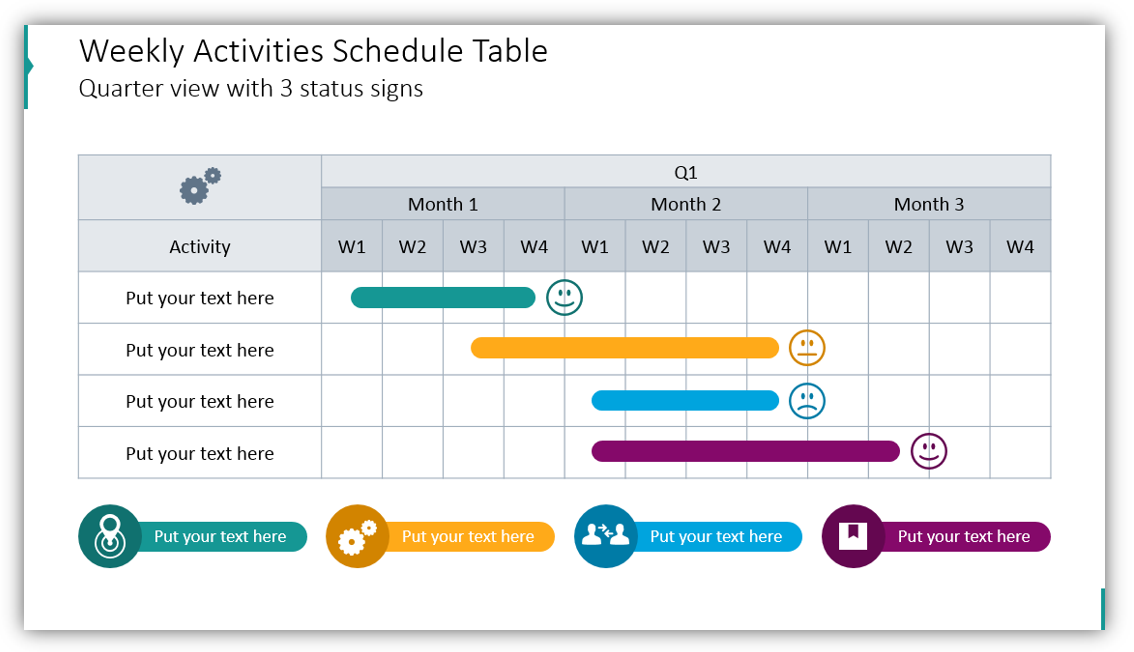This screenshot has height=652, width=1134.
Task: Click the purple smiley status face
Action: [x=929, y=451]
